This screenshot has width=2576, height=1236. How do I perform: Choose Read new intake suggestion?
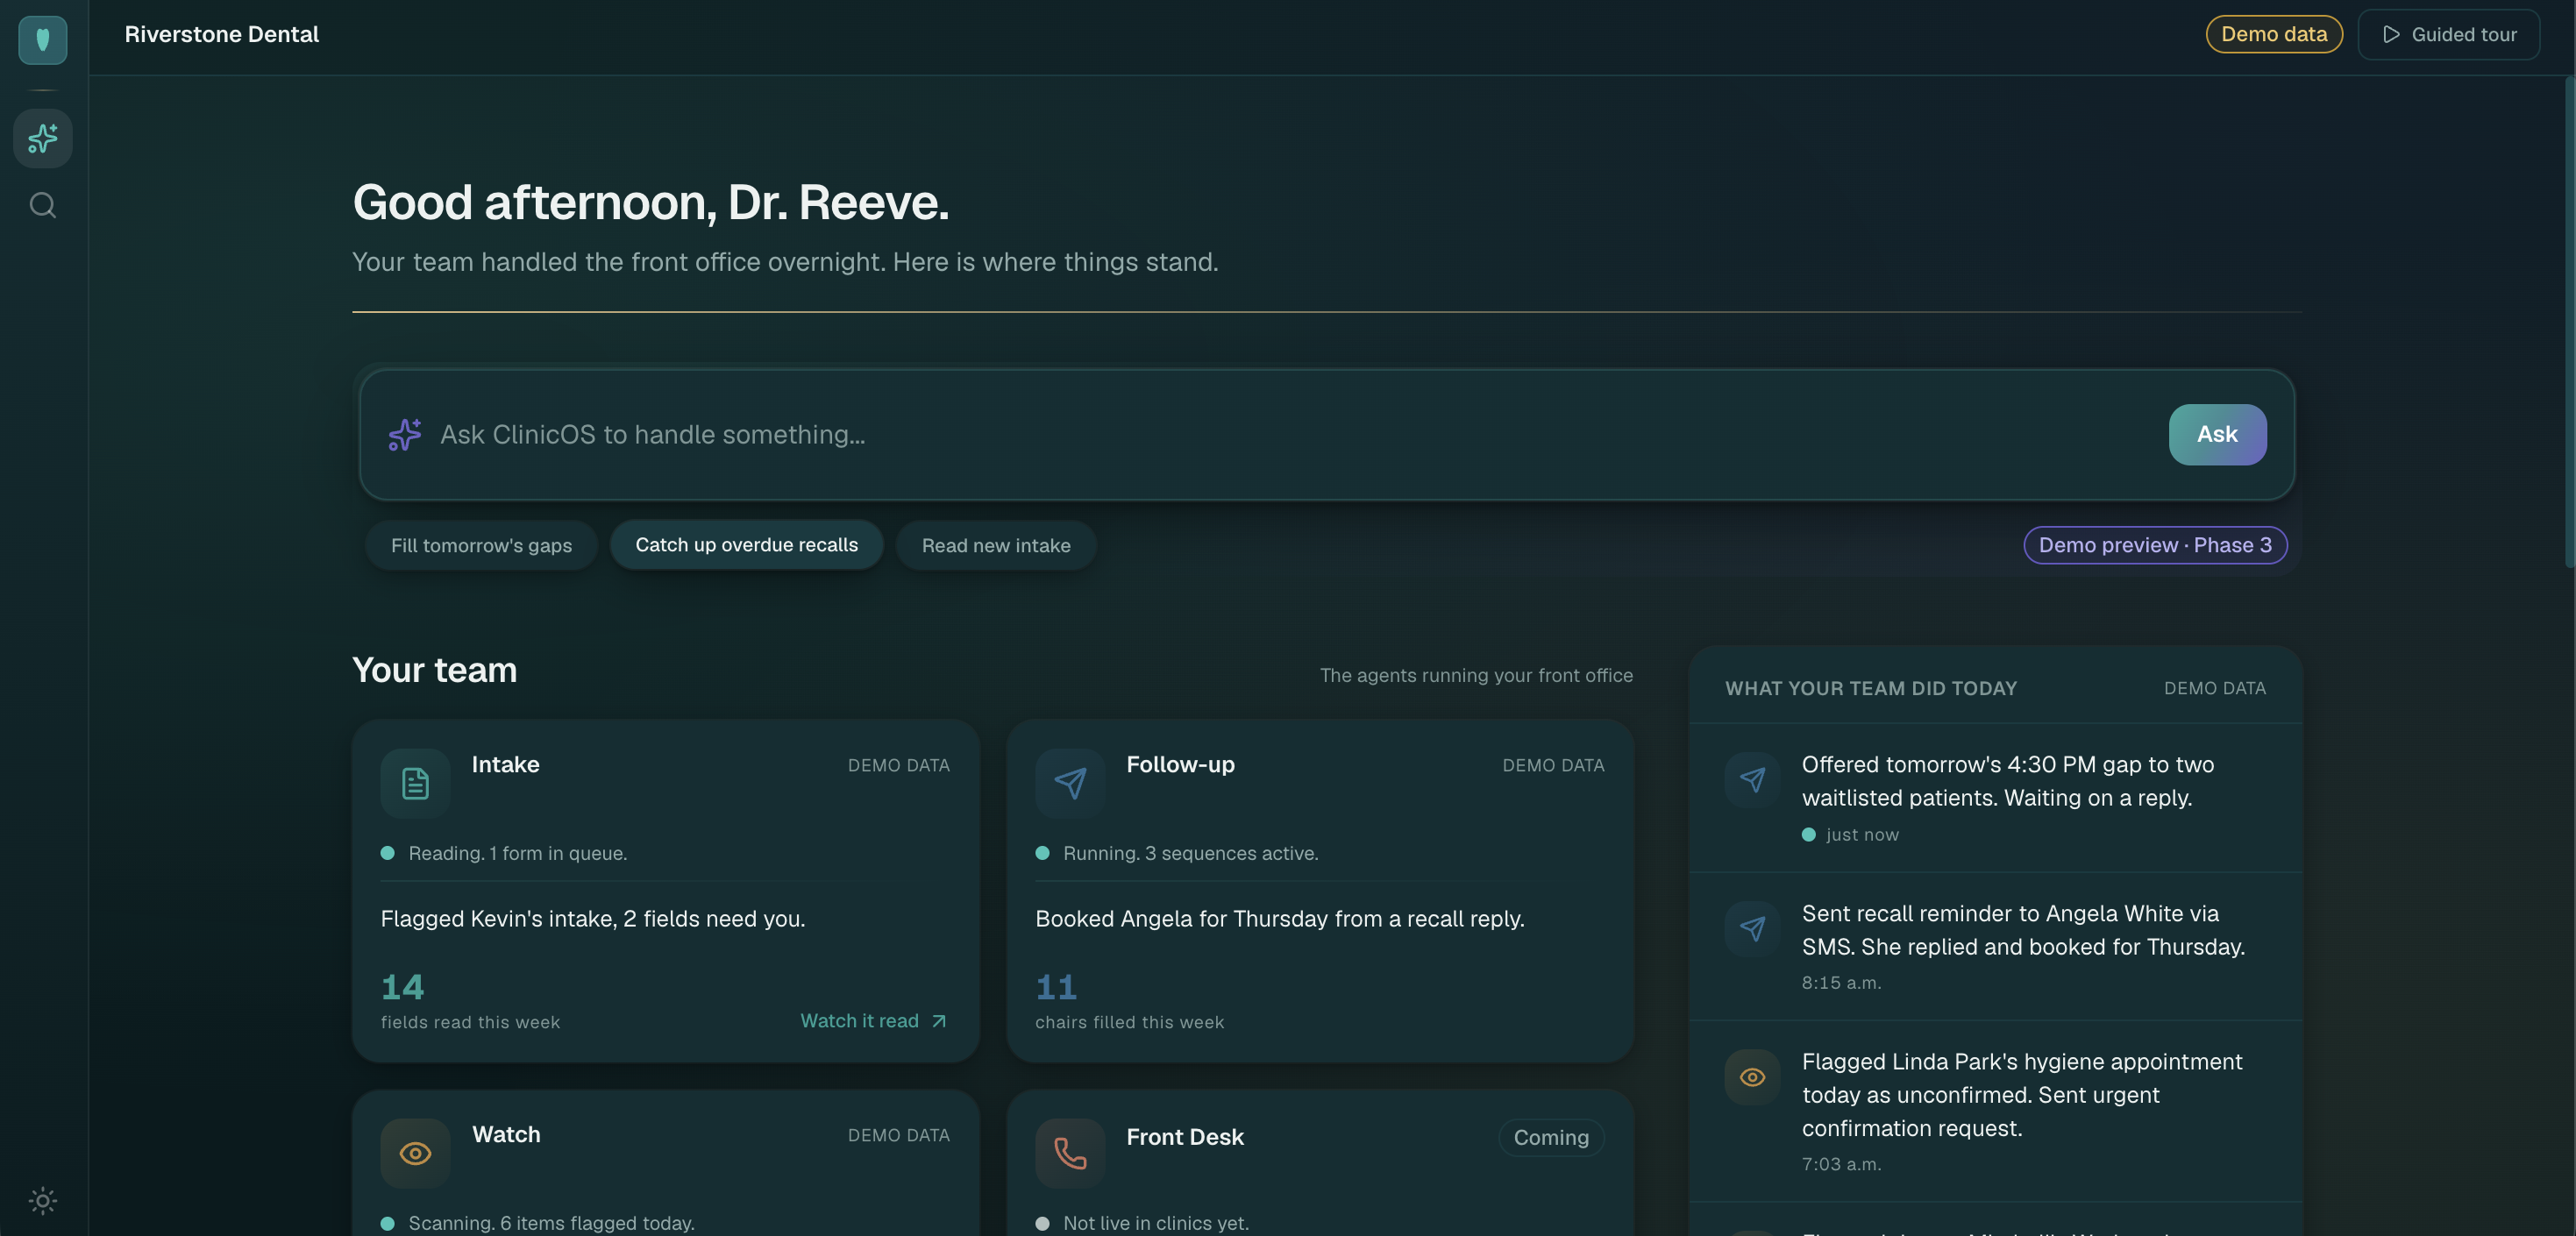pyautogui.click(x=996, y=545)
